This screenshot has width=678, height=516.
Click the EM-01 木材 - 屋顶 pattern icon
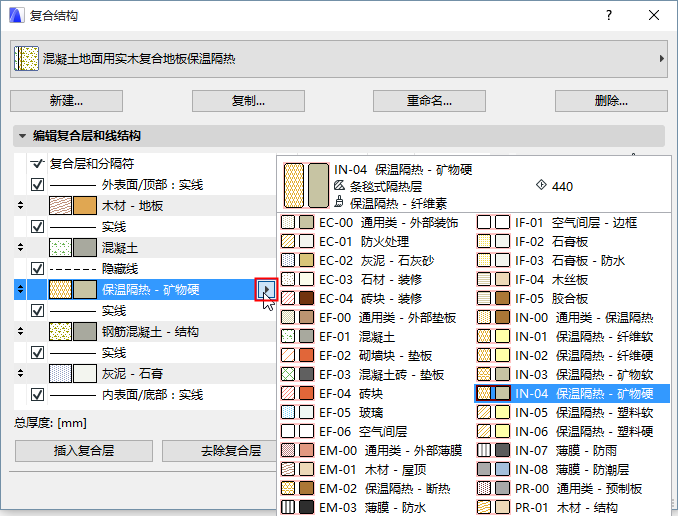pyautogui.click(x=288, y=470)
